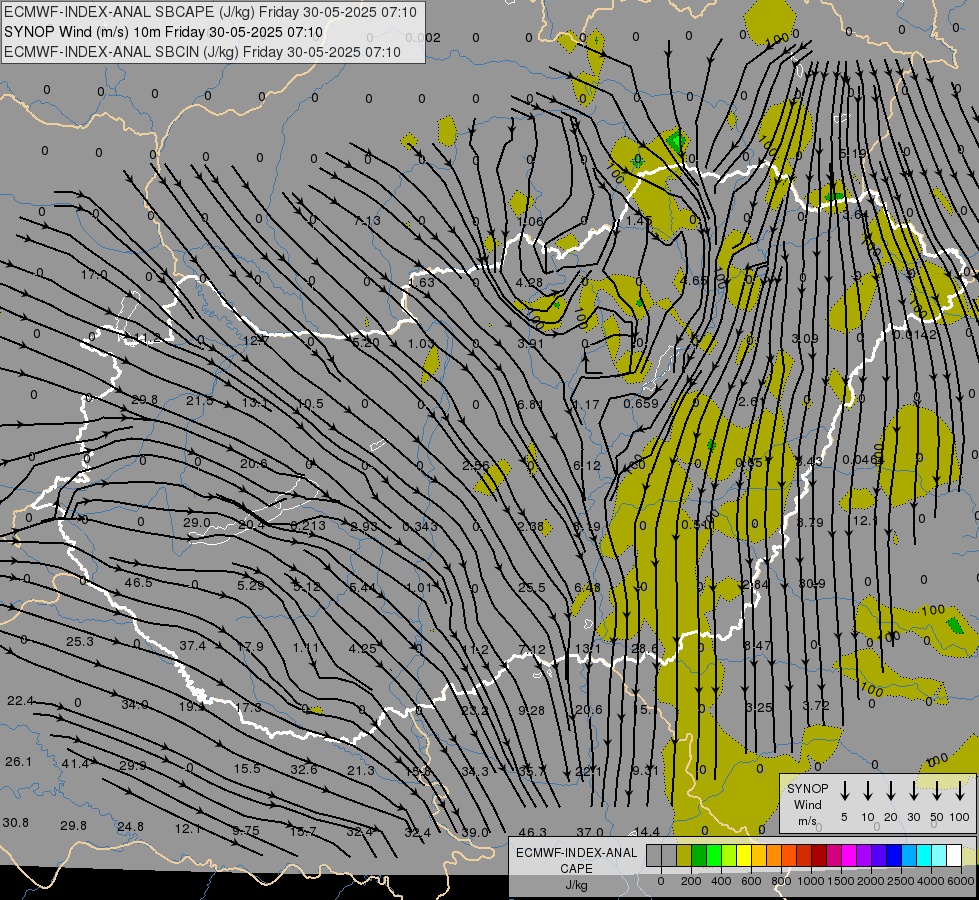This screenshot has width=979, height=900.
Task: Select the SBCAPE title line in header
Action: pos(210,12)
